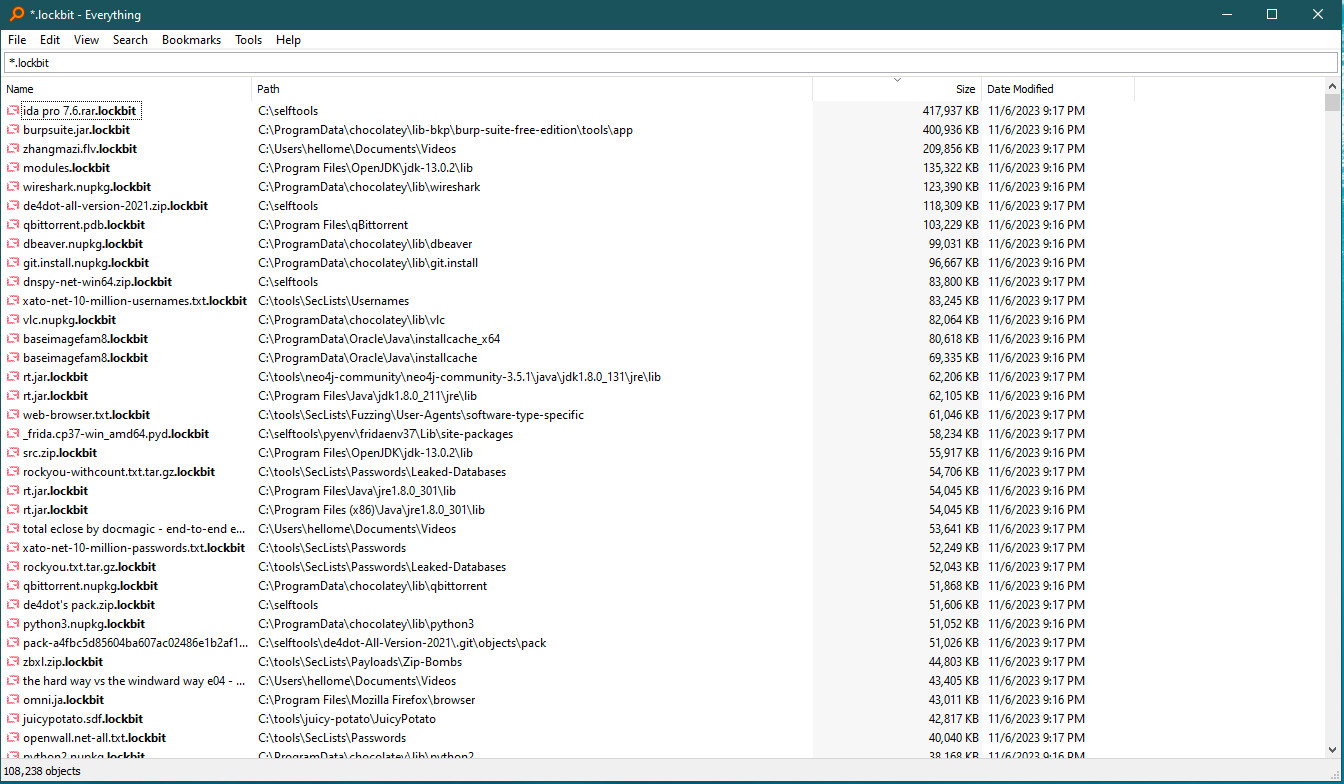Screen dimensions: 1344x784
Task: Click the file icon of rockyou-withcount.txt.tar.gz.lockbit
Action: tap(13, 472)
